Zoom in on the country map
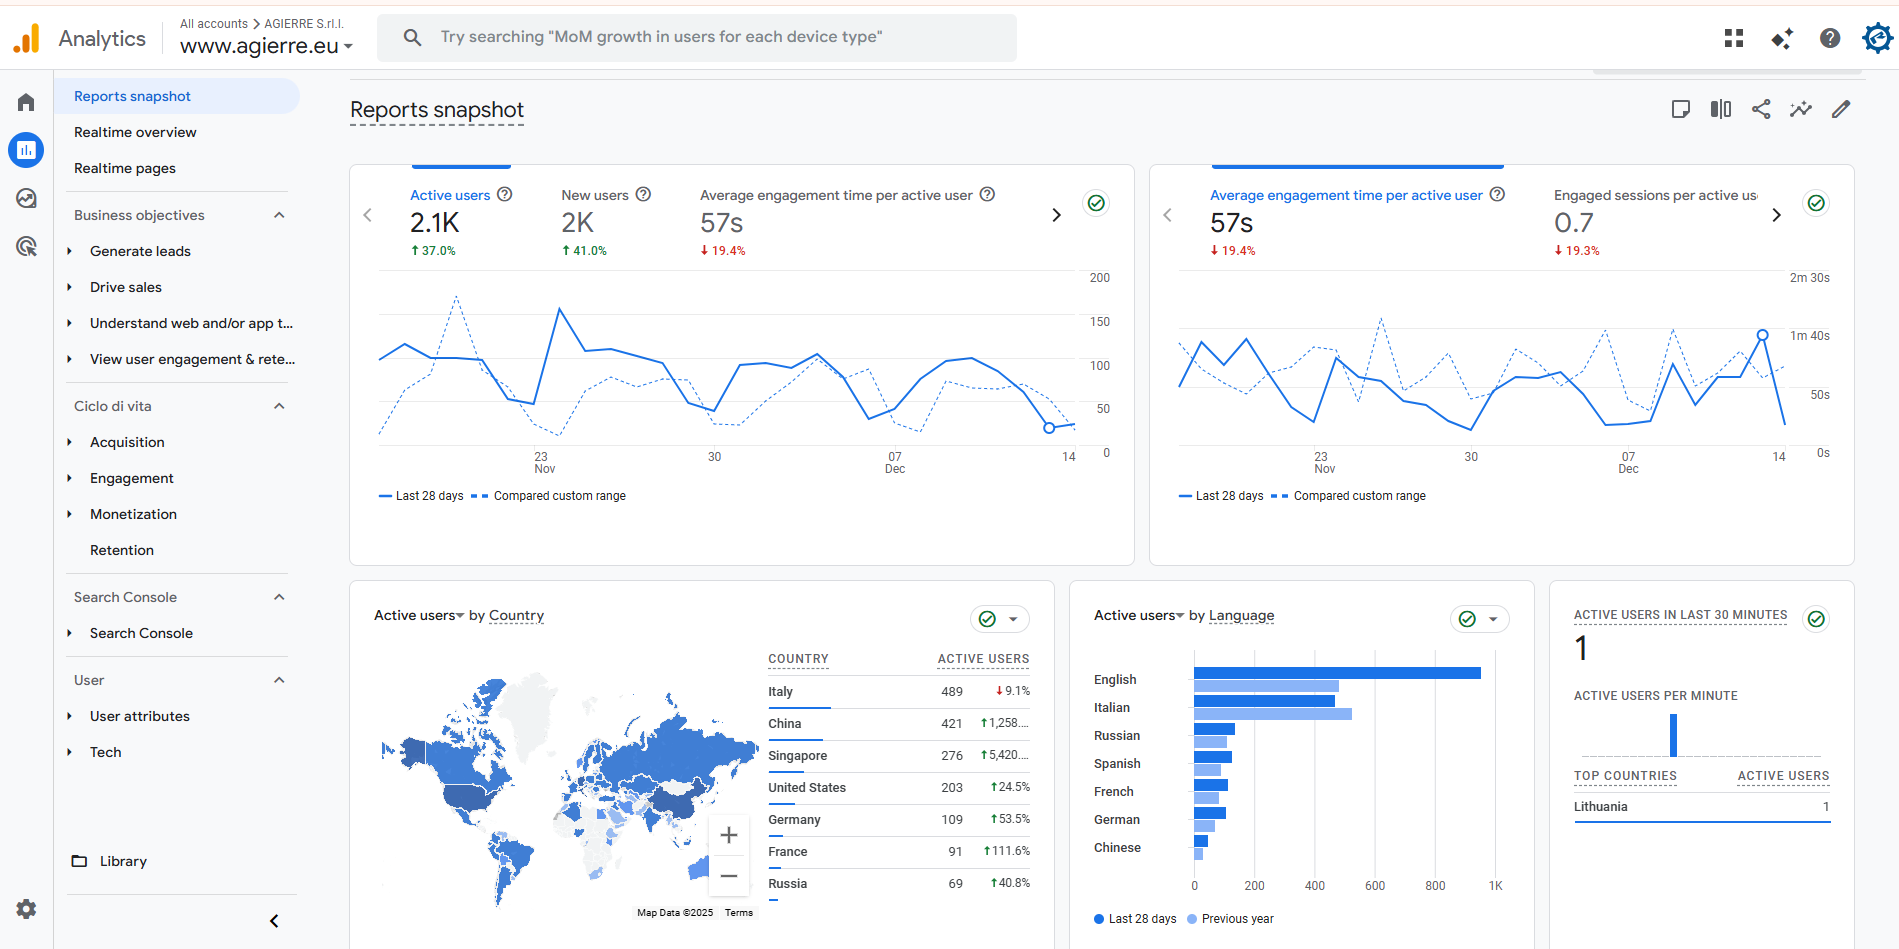 click(729, 835)
